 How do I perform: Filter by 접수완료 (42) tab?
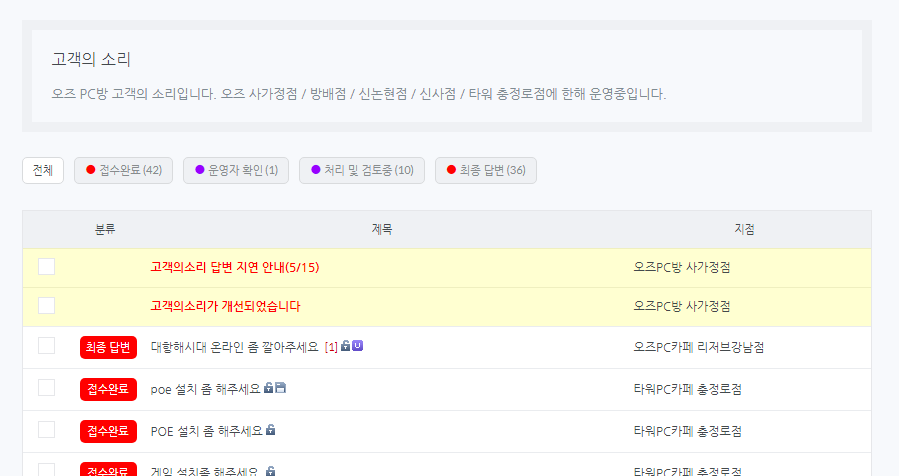(x=123, y=170)
